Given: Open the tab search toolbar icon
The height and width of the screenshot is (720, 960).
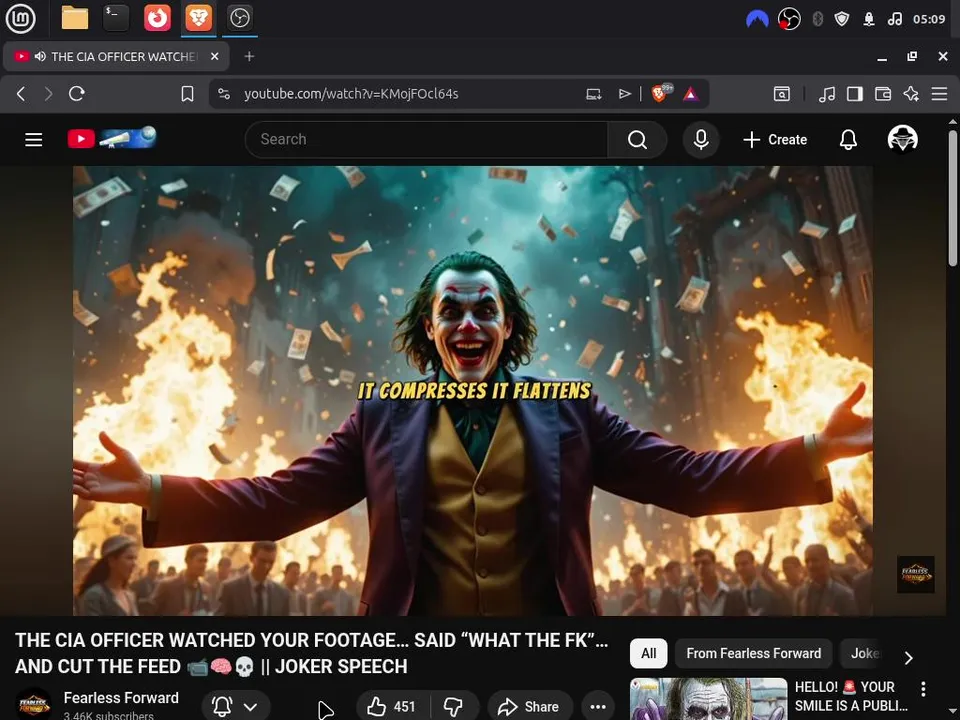Looking at the screenshot, I should click(781, 94).
